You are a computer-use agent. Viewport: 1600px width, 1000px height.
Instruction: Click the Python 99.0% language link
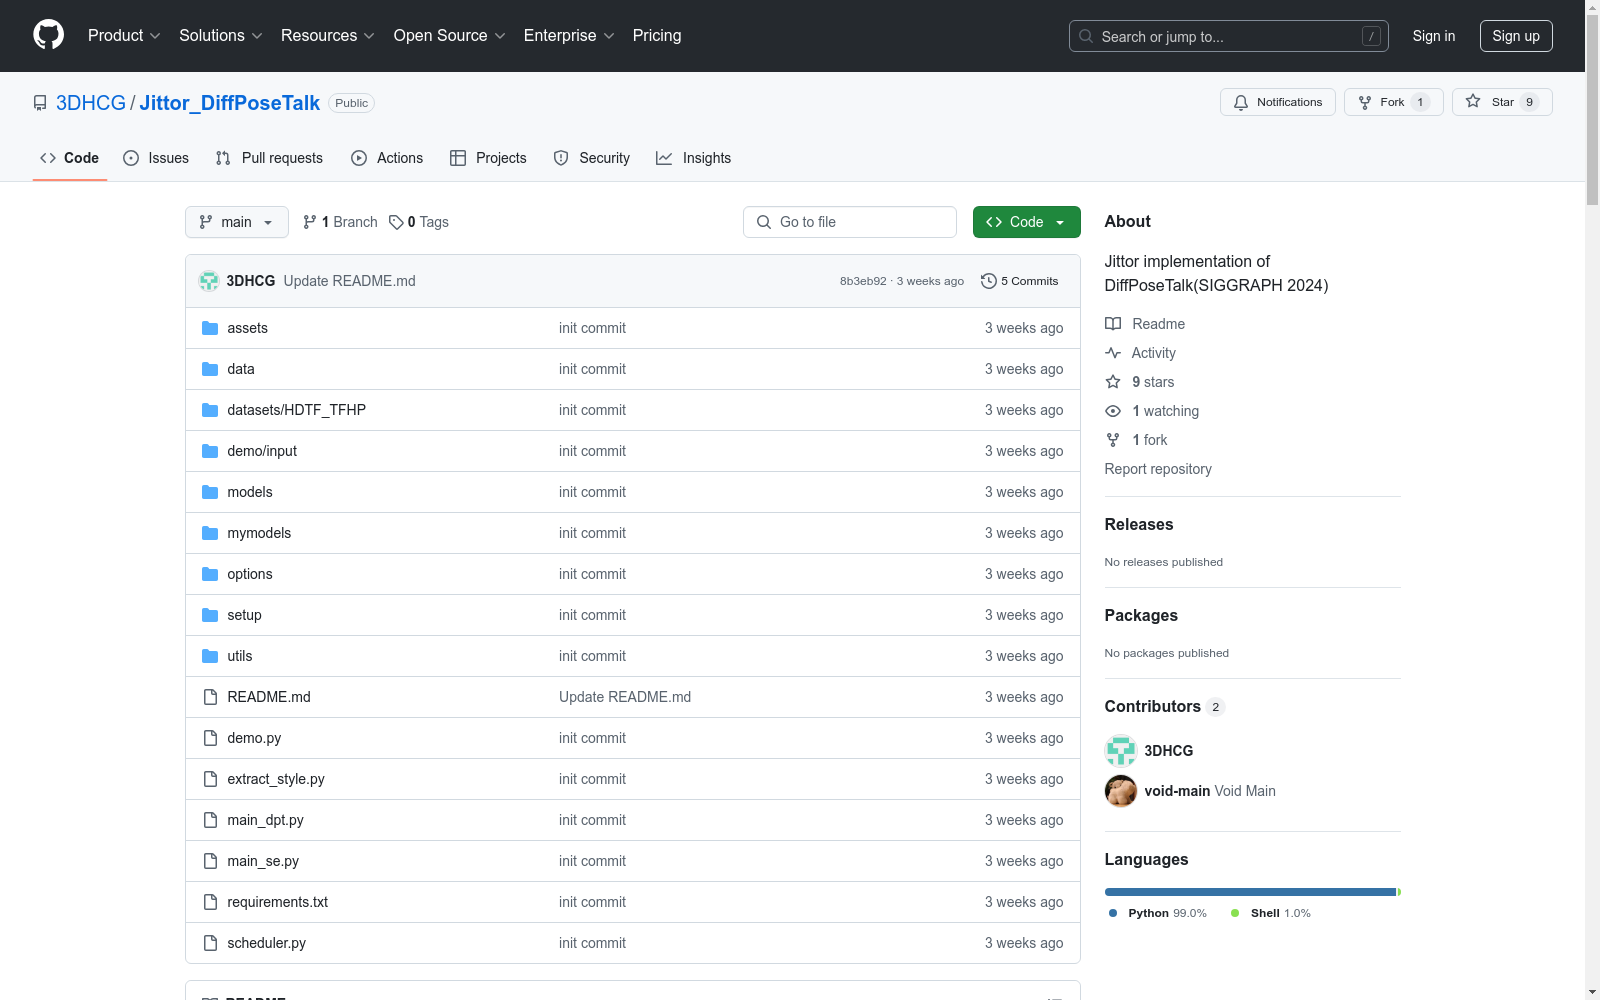(1158, 913)
